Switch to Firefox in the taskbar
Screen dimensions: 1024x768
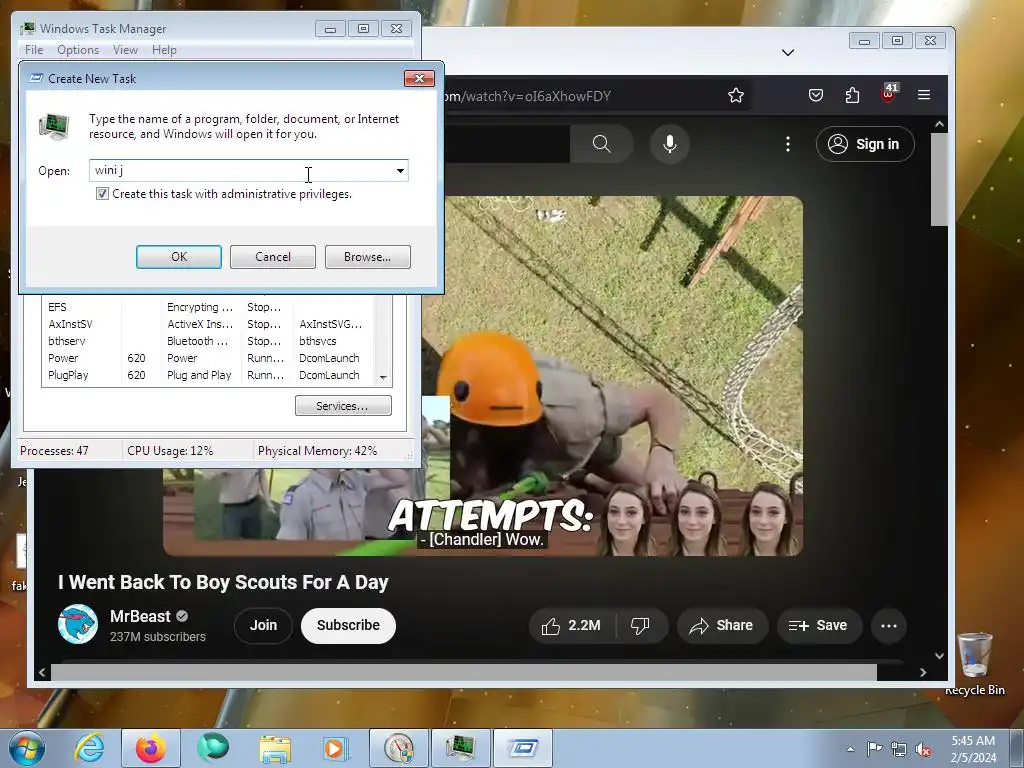point(151,748)
